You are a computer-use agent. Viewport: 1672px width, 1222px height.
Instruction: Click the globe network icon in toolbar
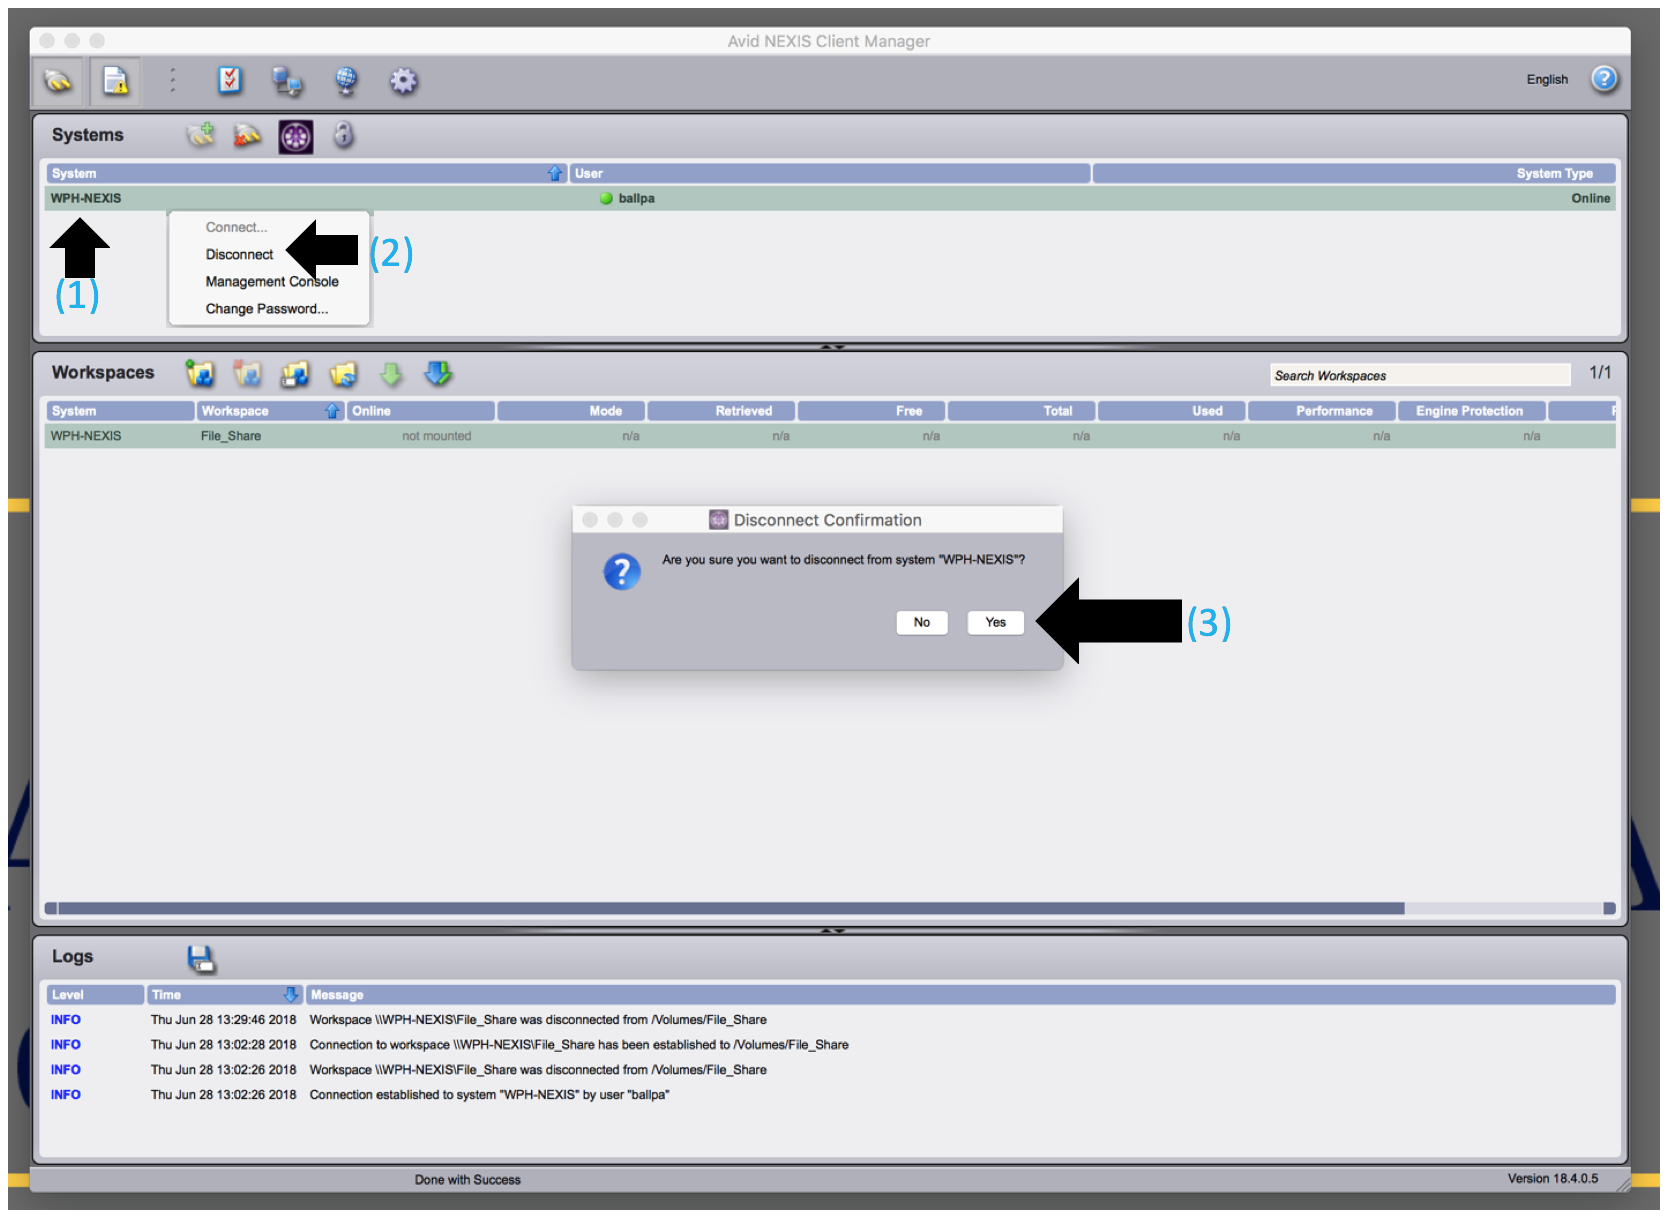click(346, 81)
